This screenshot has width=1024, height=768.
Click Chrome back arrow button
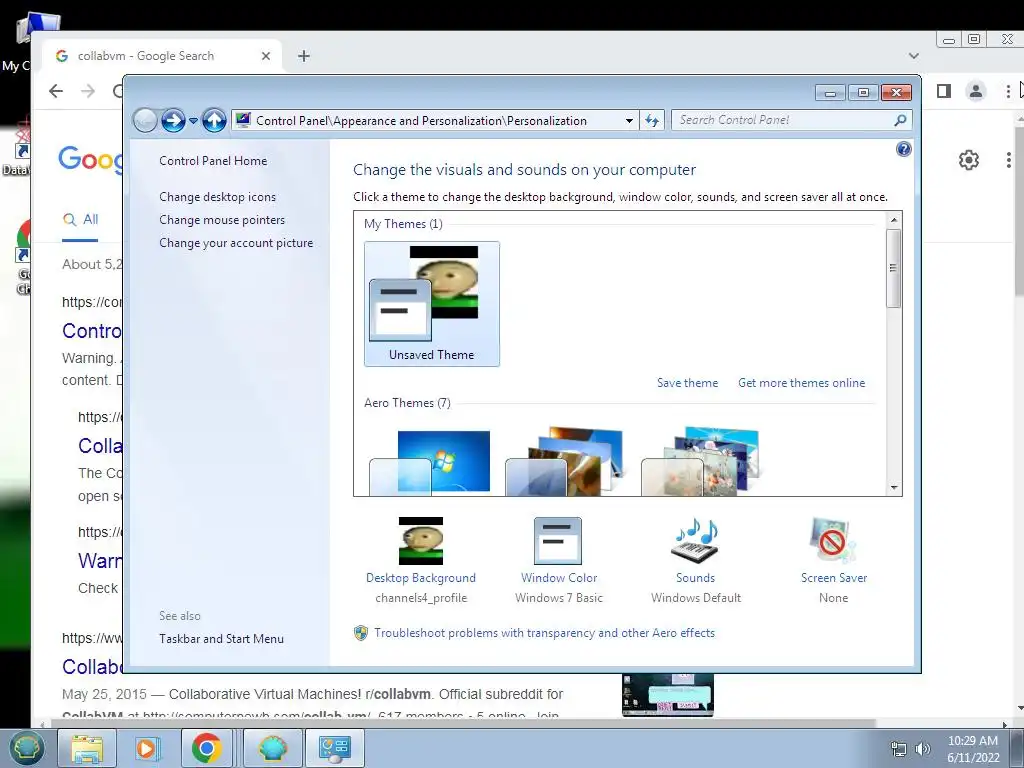pyautogui.click(x=56, y=91)
